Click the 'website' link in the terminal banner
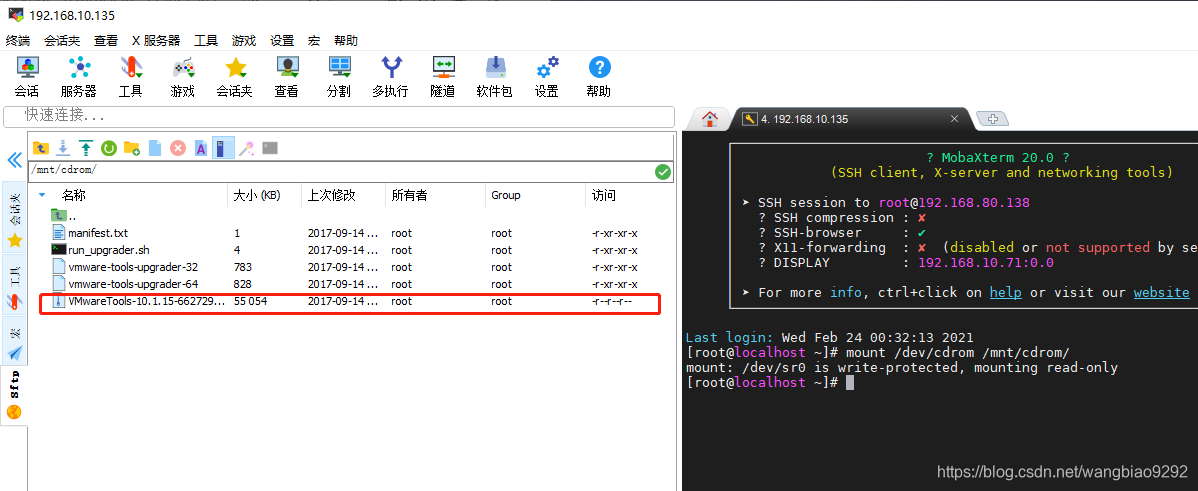The image size is (1198, 491). tap(1161, 292)
